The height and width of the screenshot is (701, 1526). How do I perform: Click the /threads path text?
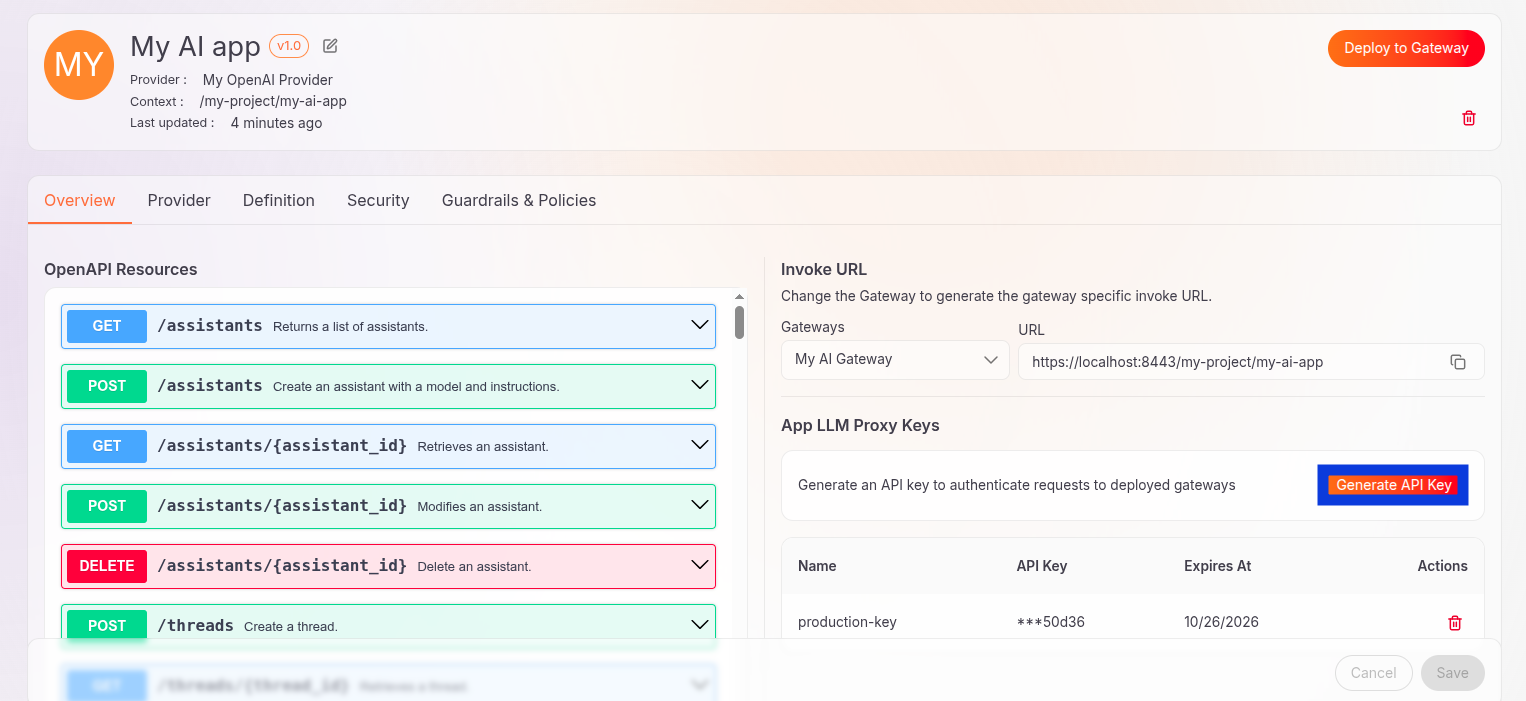(196, 626)
